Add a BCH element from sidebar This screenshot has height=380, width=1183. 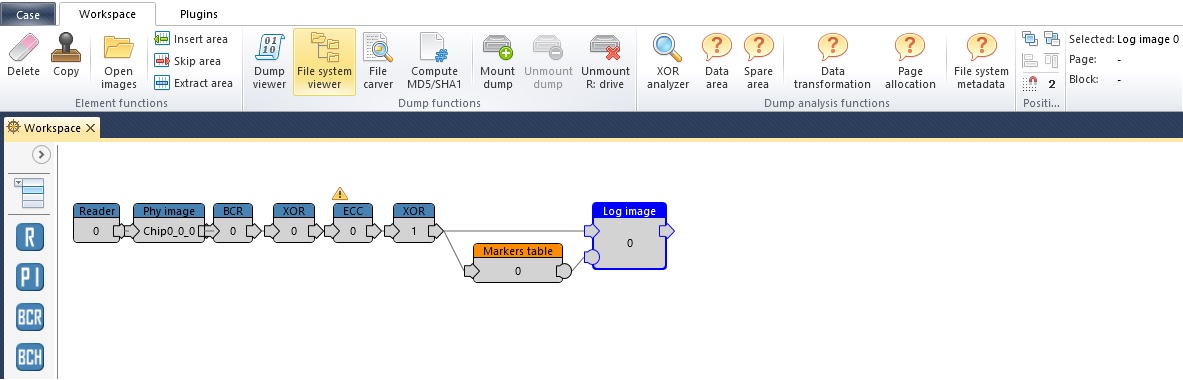[x=30, y=356]
